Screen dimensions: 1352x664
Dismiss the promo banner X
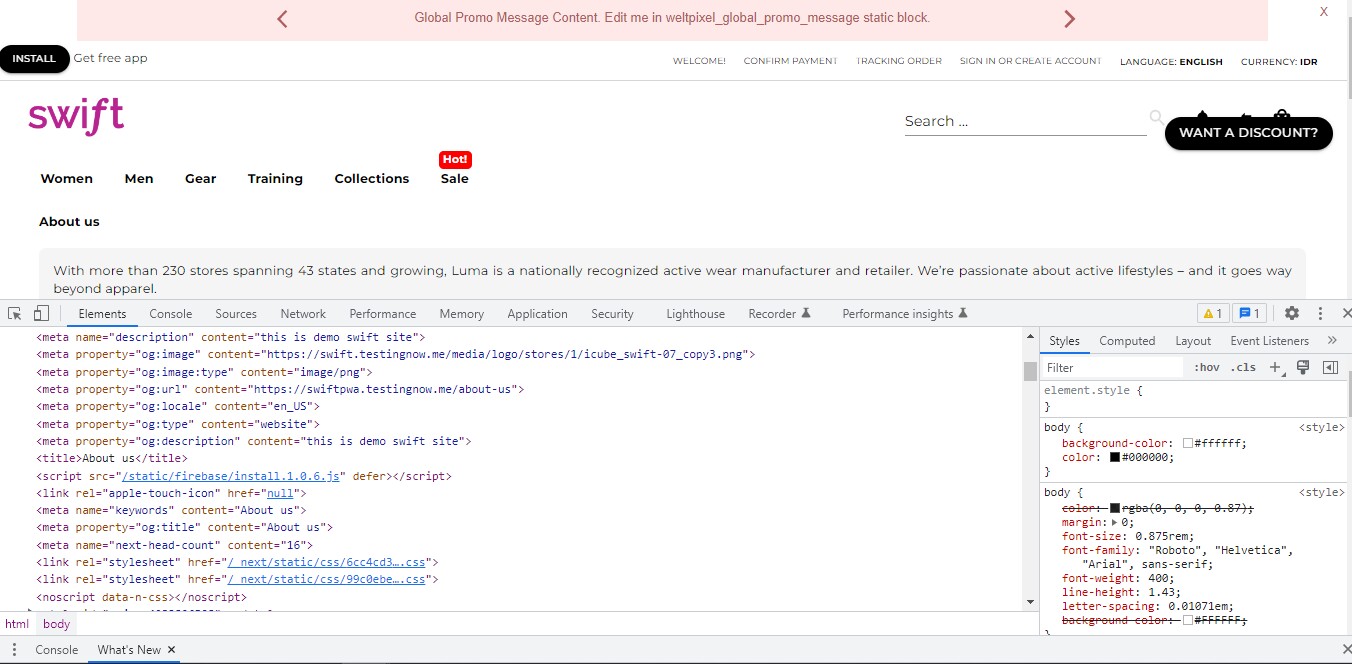(x=1324, y=12)
